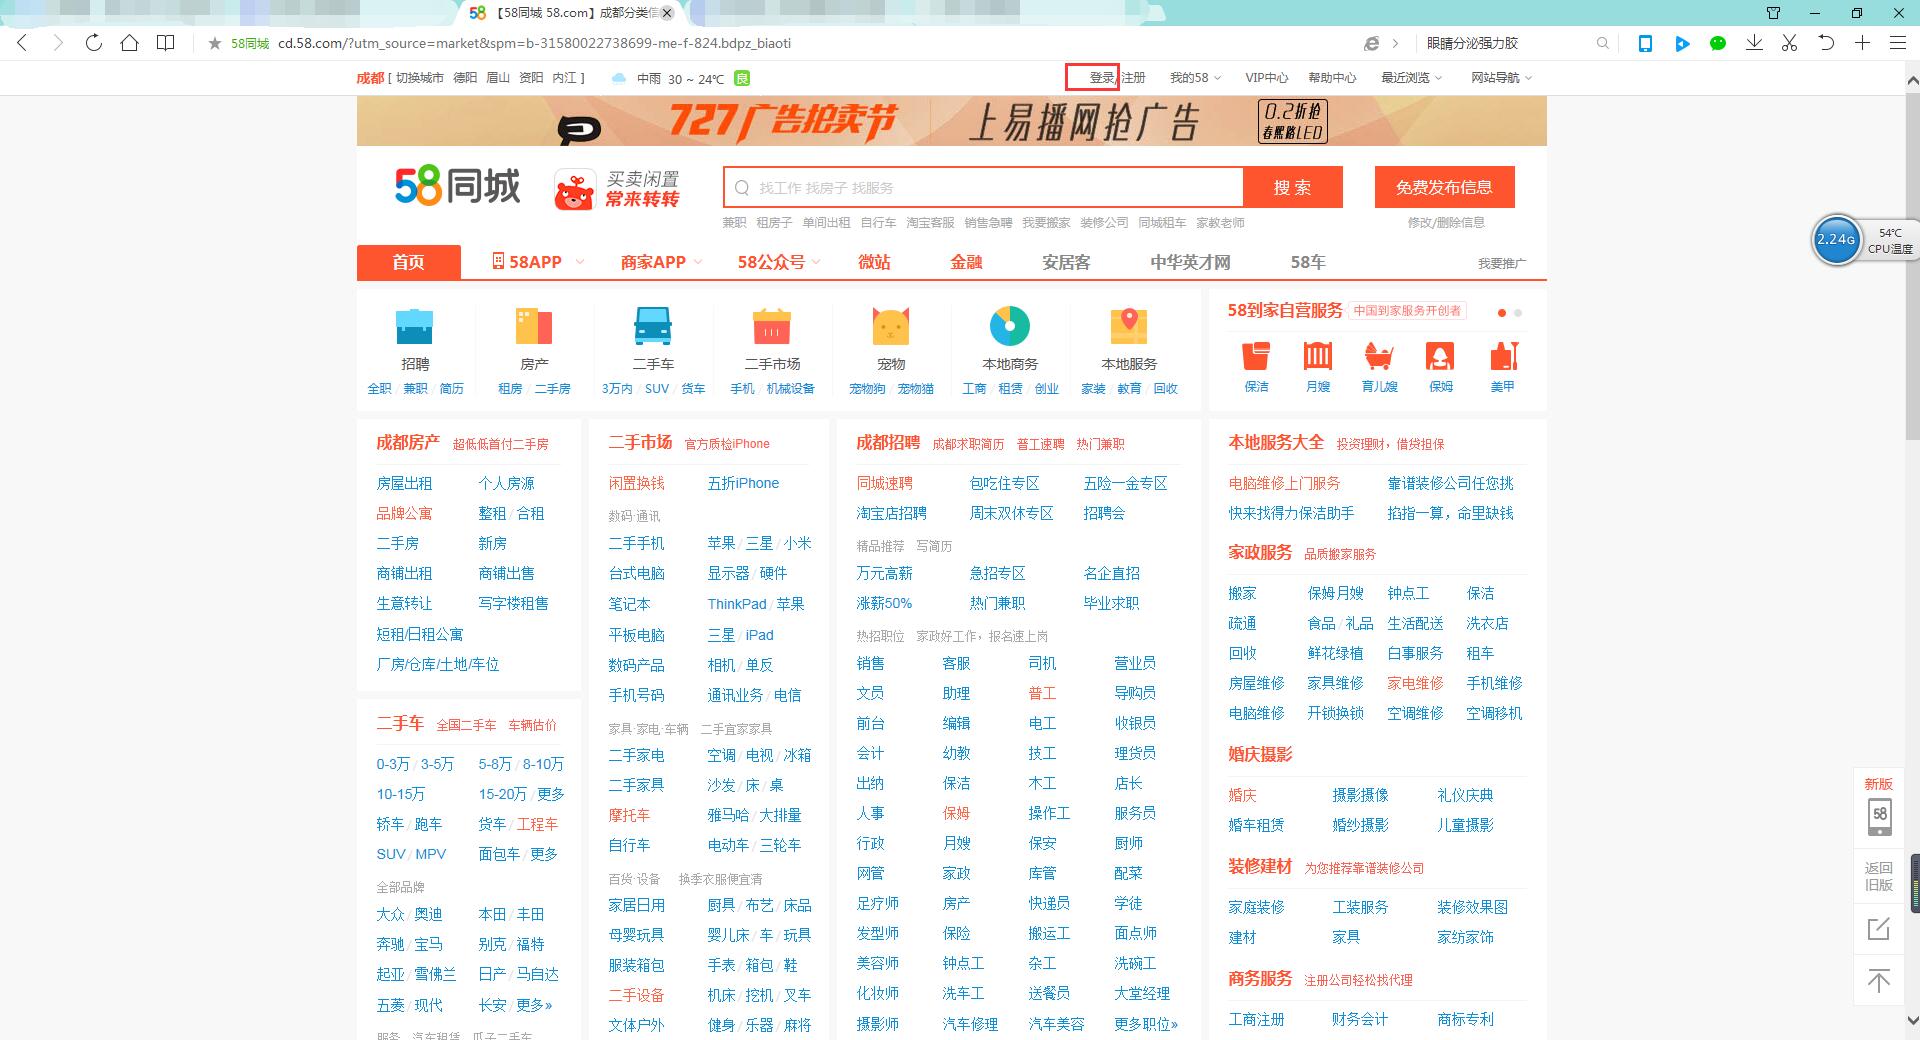Go back using browser back arrow
1920x1040 pixels.
click(x=22, y=43)
